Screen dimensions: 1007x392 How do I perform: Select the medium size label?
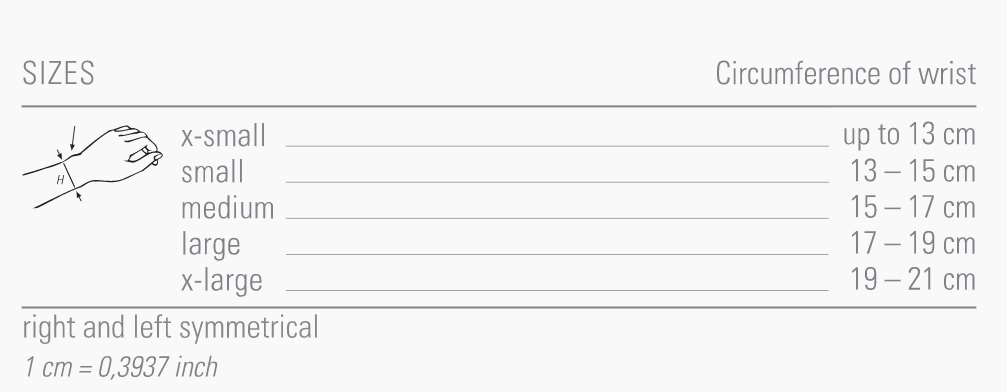coord(227,208)
